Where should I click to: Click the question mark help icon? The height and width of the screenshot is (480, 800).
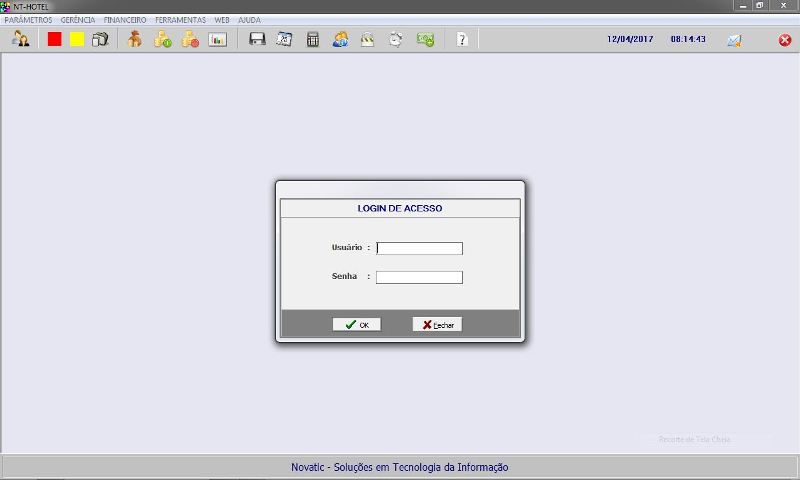461,40
